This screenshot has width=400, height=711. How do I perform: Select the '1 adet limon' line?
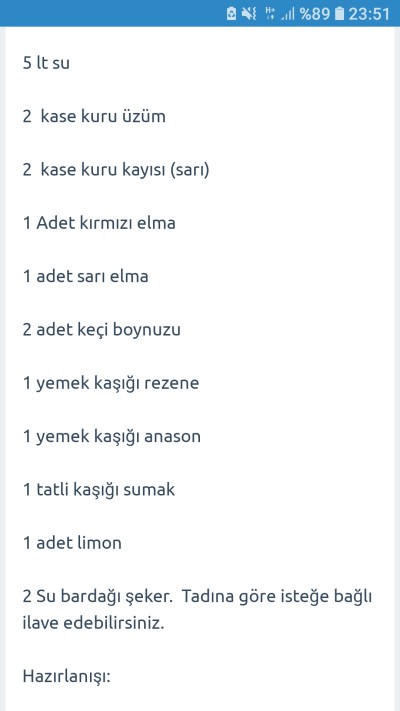72,543
